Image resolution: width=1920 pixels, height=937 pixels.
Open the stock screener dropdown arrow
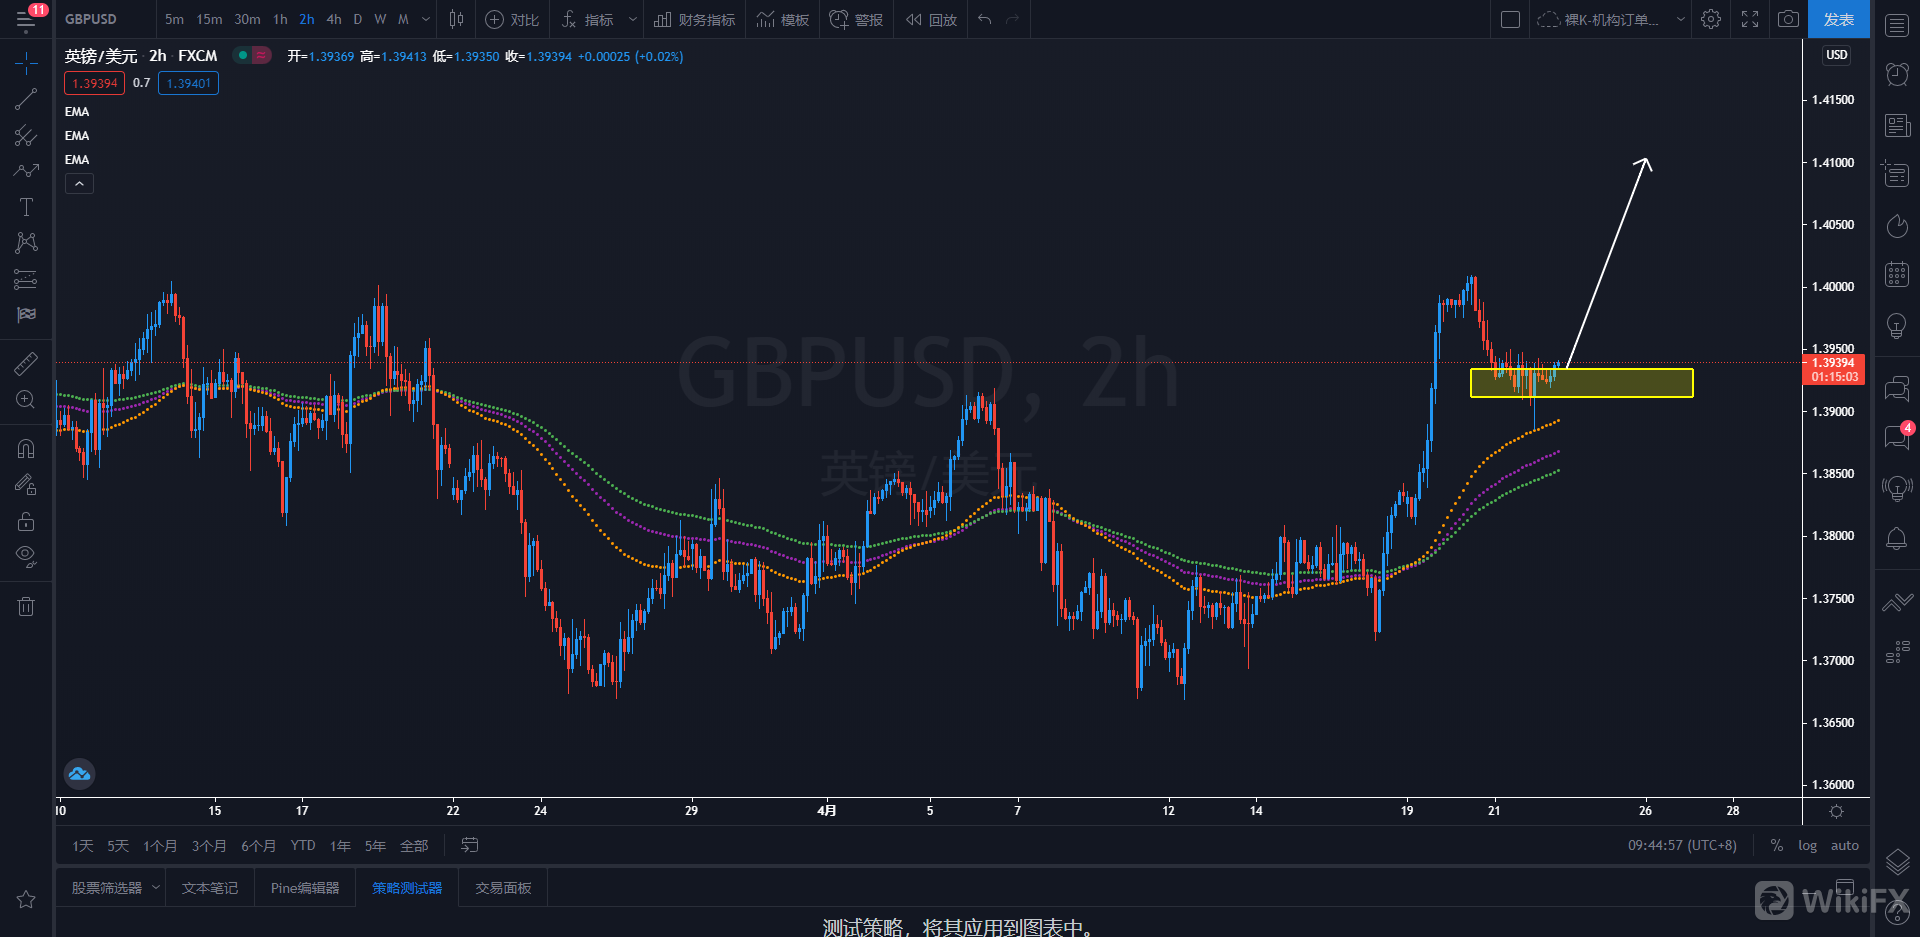tap(156, 888)
